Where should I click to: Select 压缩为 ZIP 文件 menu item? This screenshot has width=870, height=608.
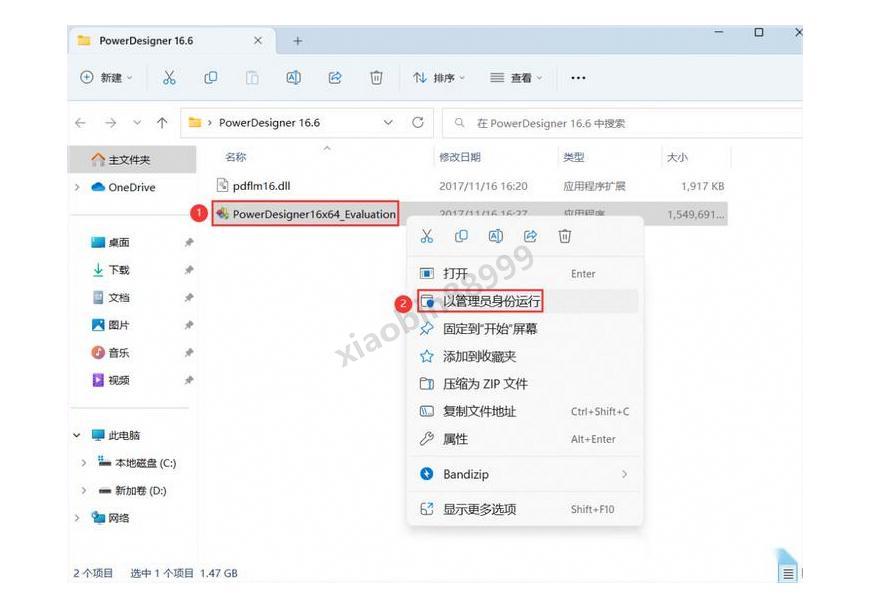click(x=525, y=384)
